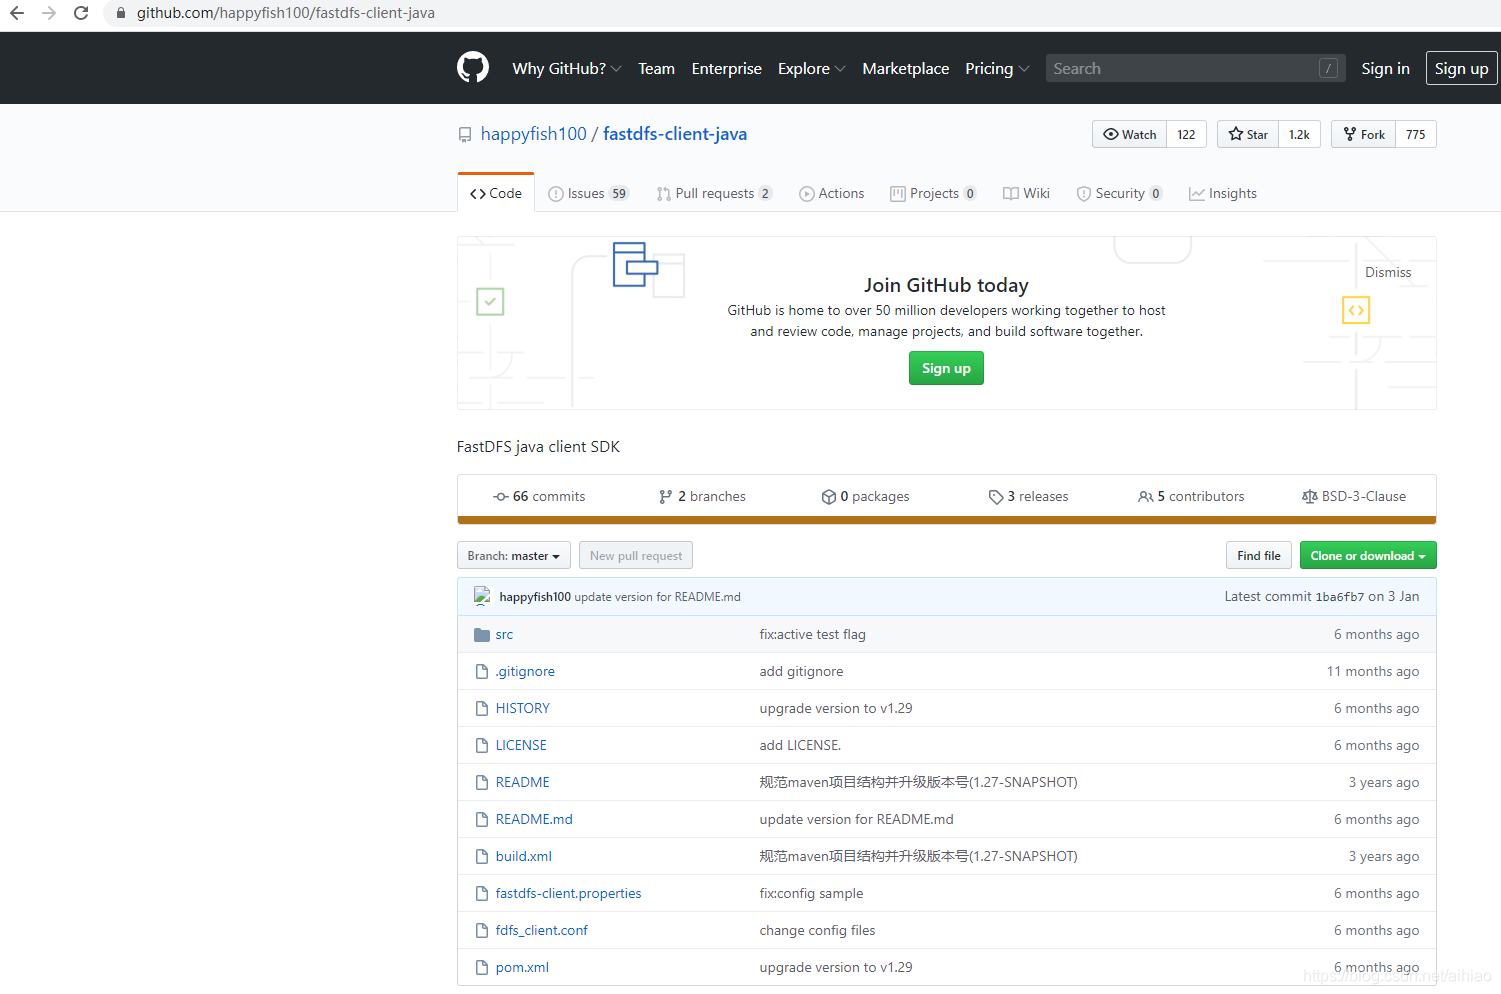Open GitHub home via Octocat logo

(x=473, y=68)
